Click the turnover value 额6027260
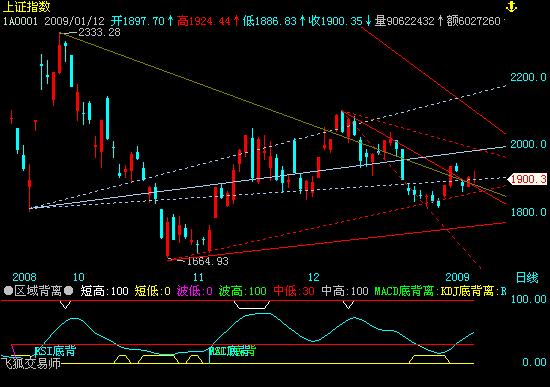The height and width of the screenshot is (387, 550). [474, 21]
